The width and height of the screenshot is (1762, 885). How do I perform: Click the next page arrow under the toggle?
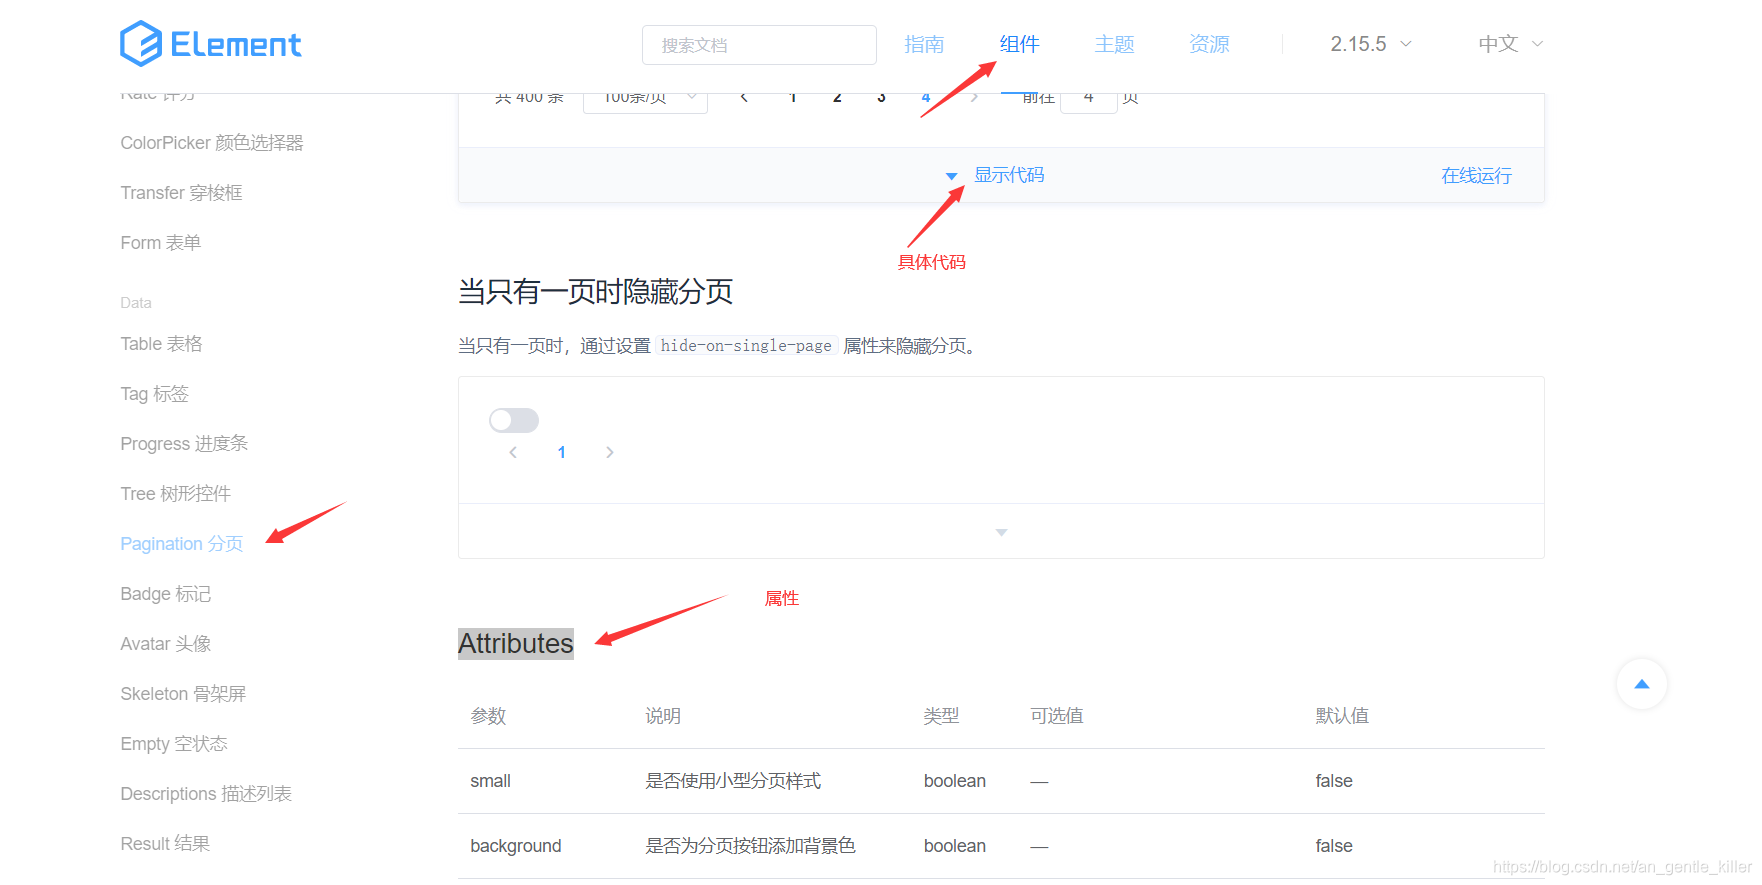pyautogui.click(x=609, y=452)
